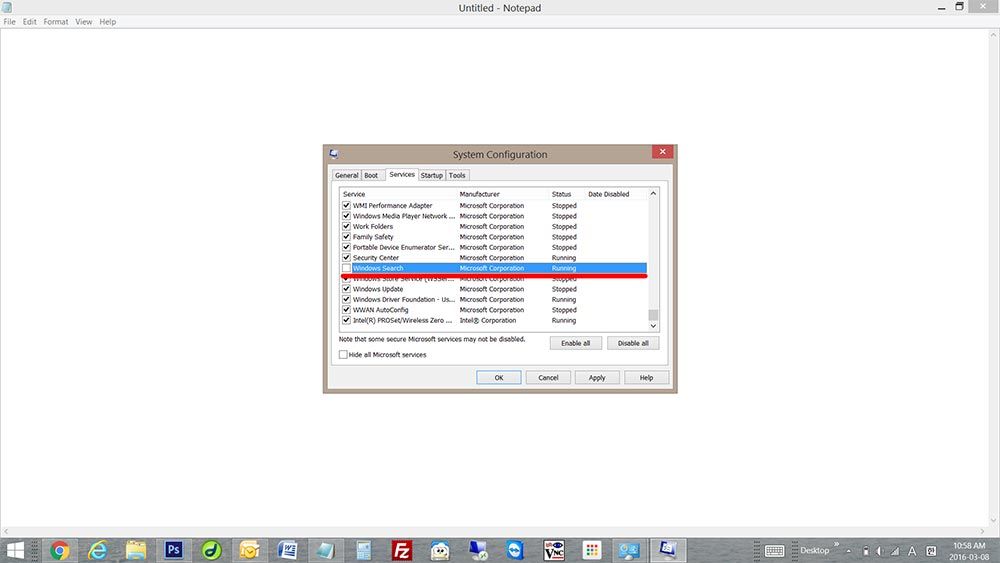
Task: Click the Disable all button
Action: tap(633, 343)
